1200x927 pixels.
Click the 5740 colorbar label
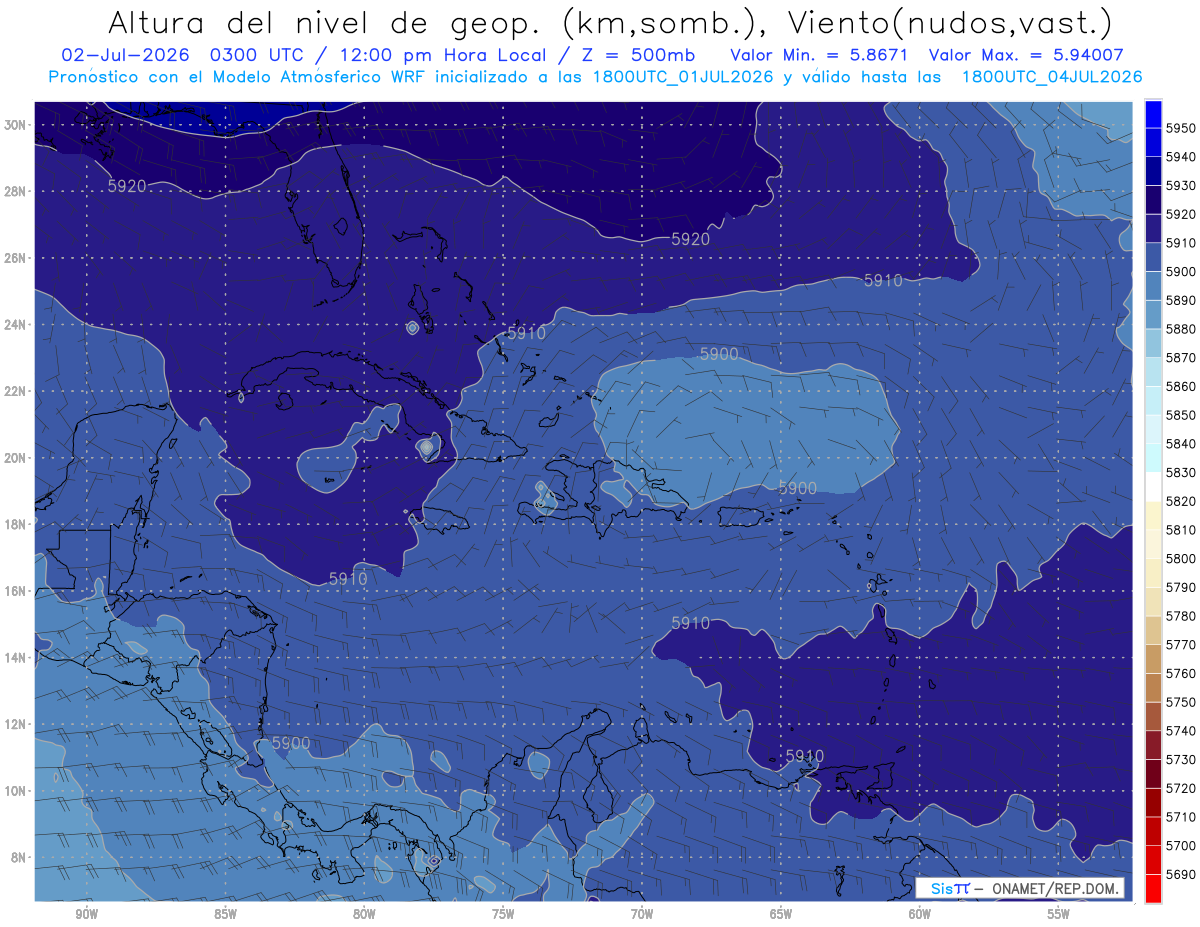click(1181, 731)
